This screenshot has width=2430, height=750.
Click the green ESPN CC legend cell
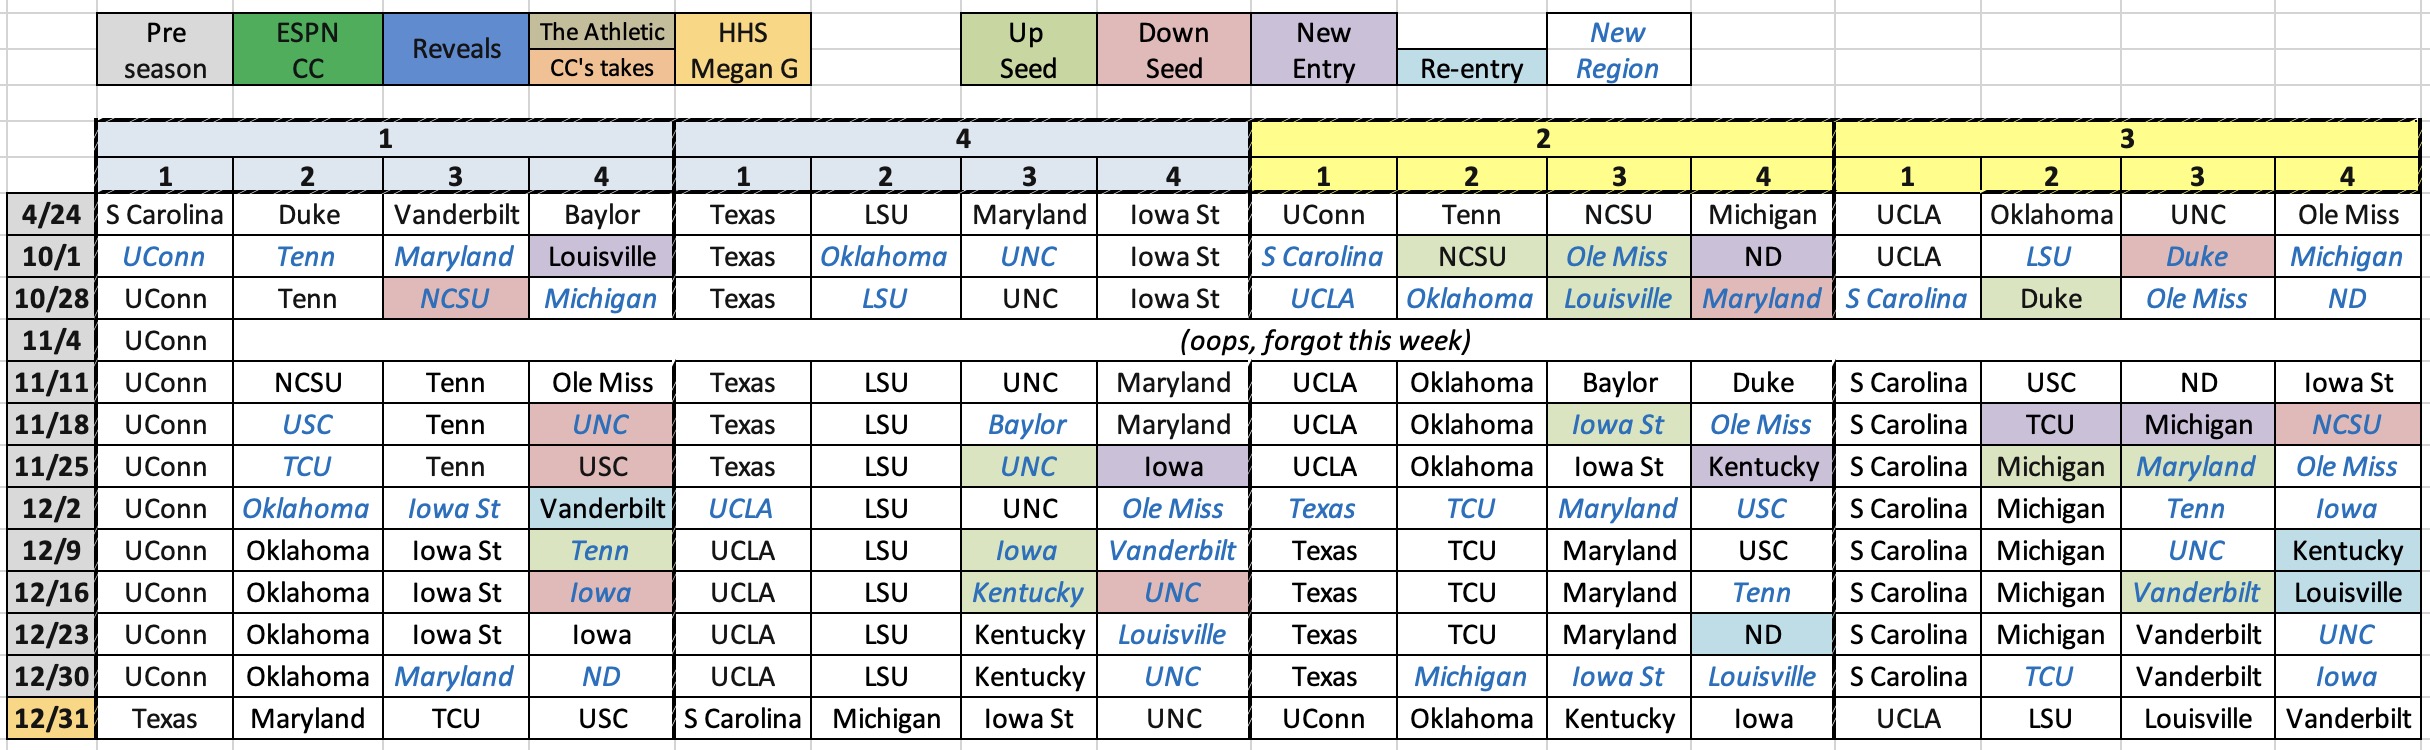[x=307, y=50]
